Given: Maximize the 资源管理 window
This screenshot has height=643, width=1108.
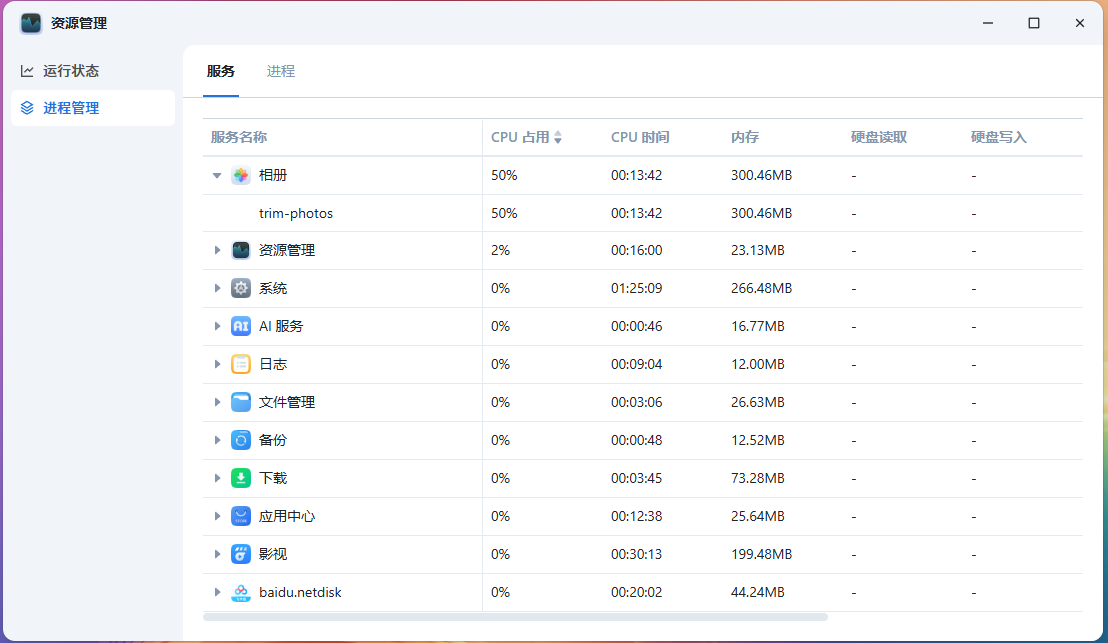Looking at the screenshot, I should 1034,23.
